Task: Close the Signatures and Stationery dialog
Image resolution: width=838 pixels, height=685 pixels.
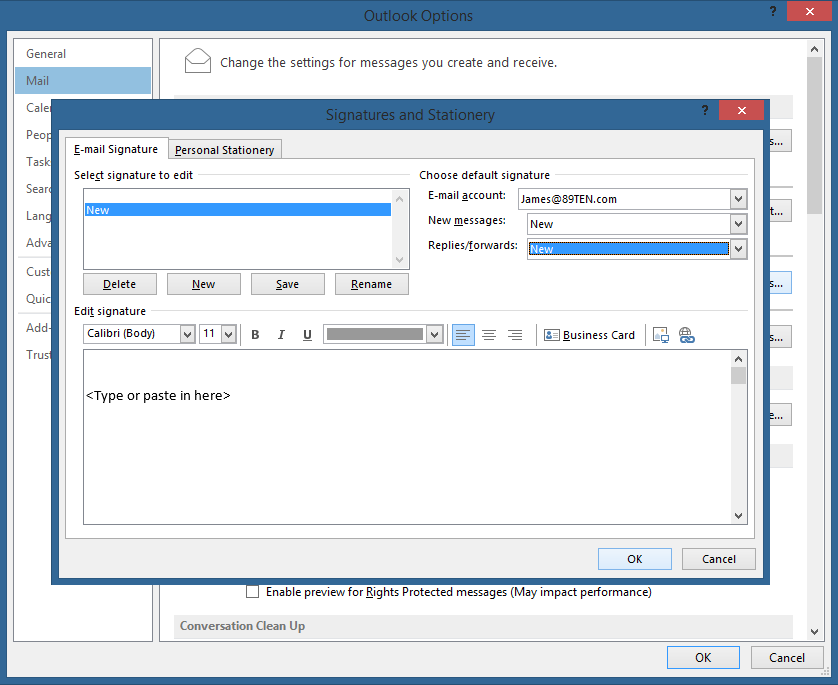Action: click(741, 111)
